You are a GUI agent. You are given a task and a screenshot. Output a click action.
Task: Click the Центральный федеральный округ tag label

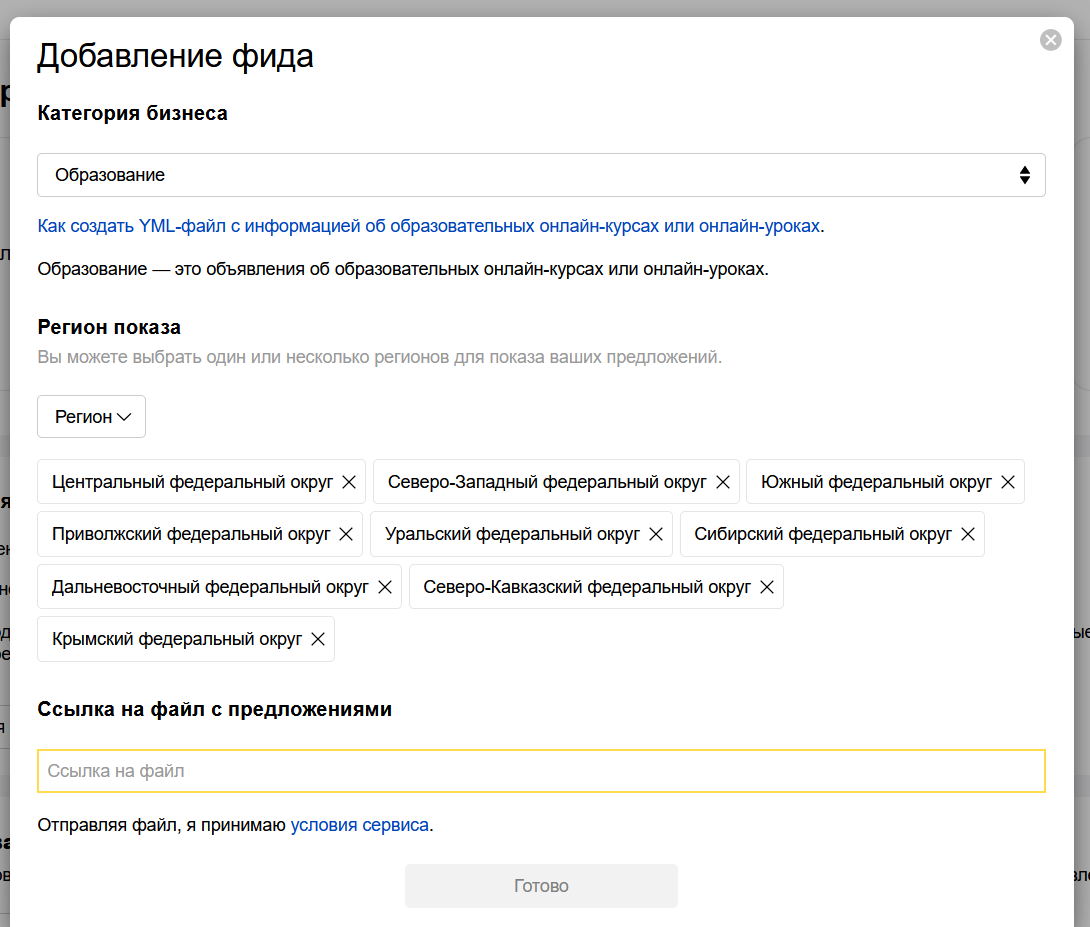click(x=192, y=482)
